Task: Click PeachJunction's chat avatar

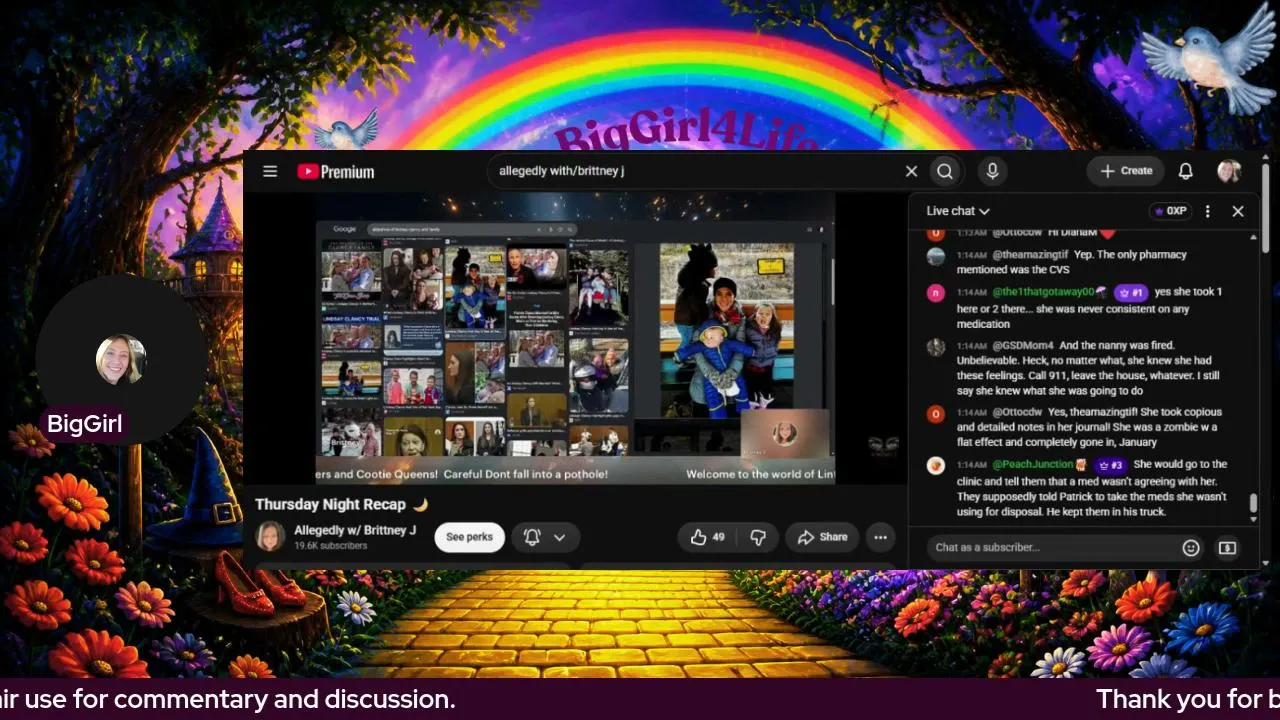Action: tap(936, 466)
